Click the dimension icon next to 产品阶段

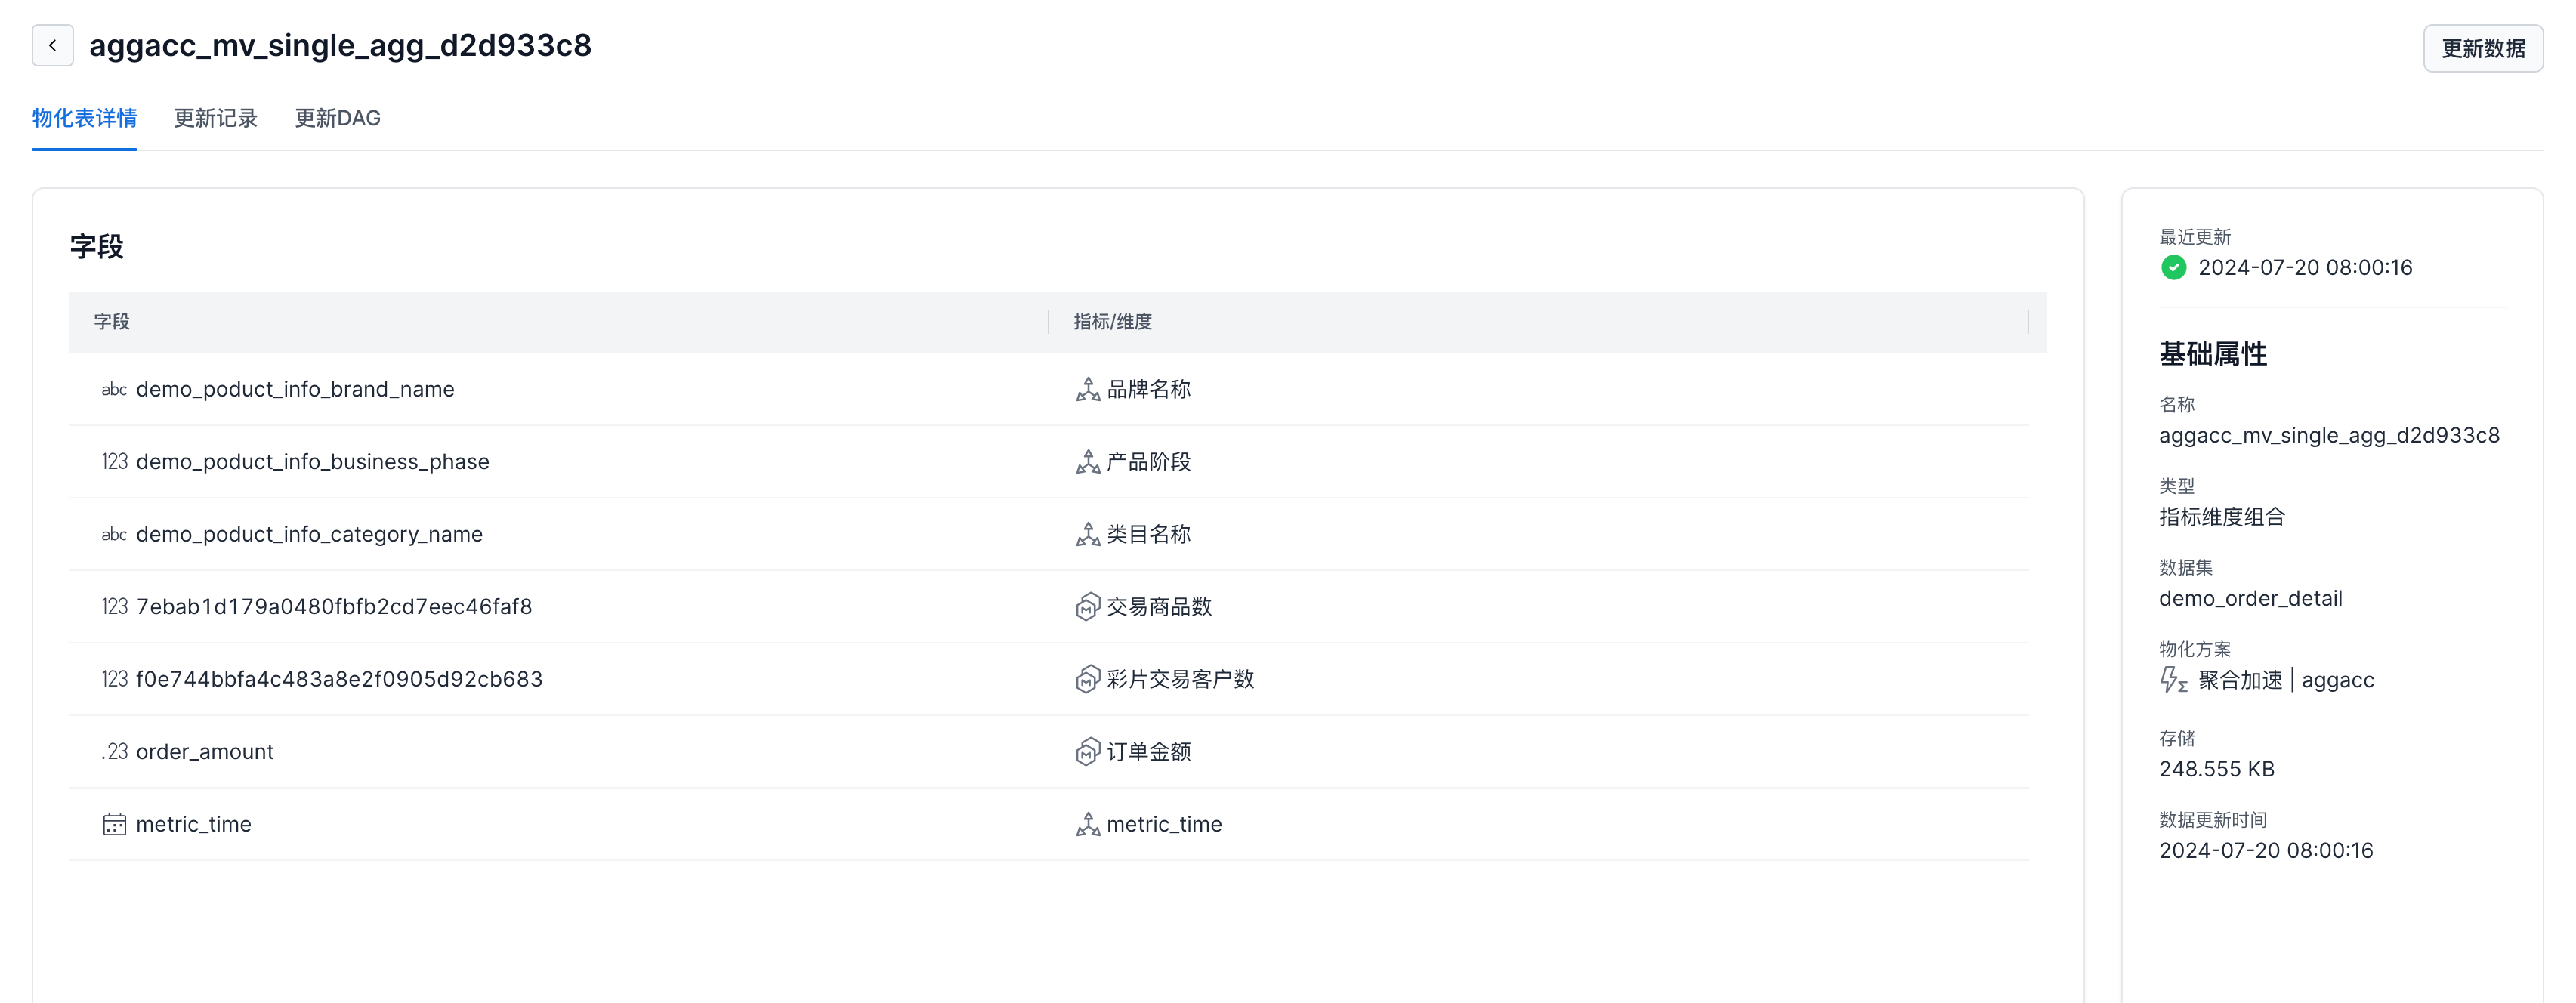(x=1087, y=462)
